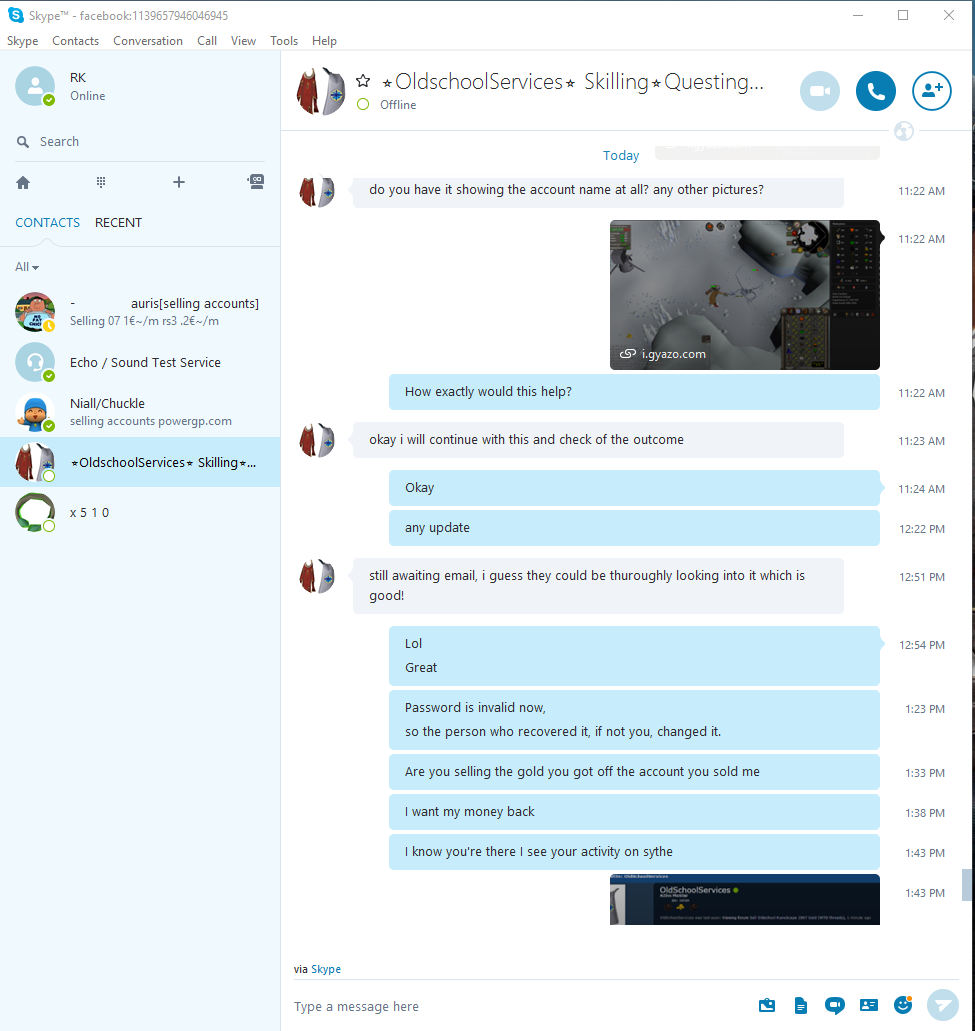The image size is (975, 1031).
Task: Click the 'do you have it showing' message
Action: [598, 192]
